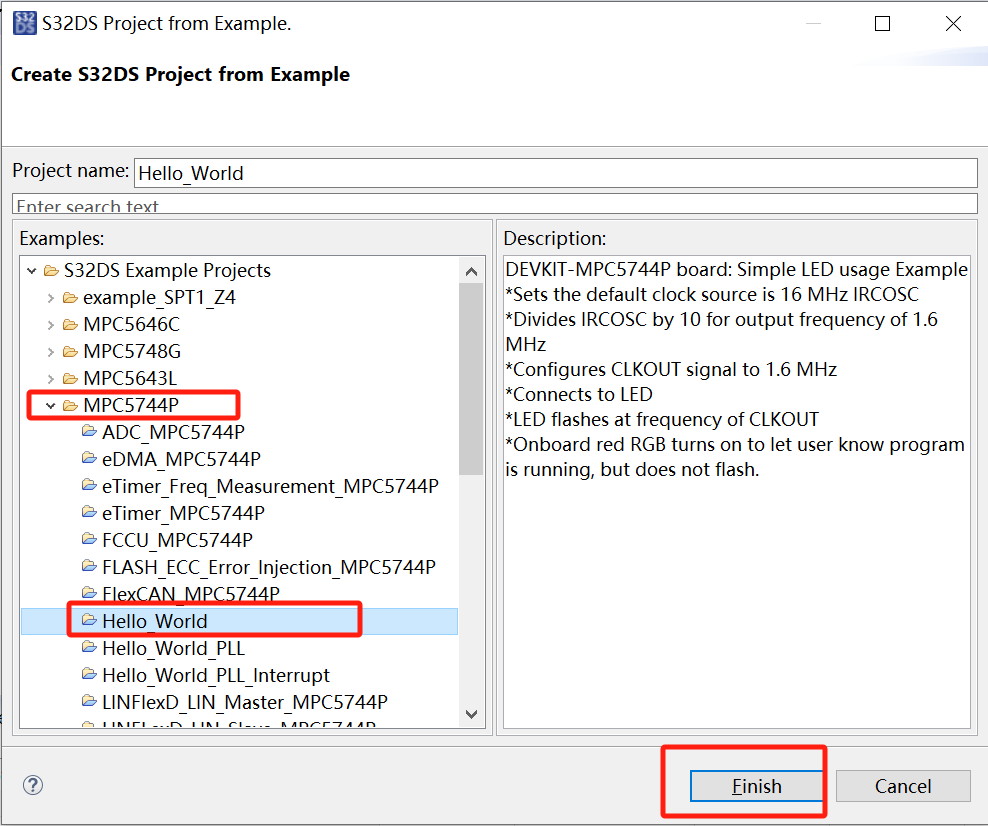Select the eTimer_MPC5744P example
988x826 pixels.
point(183,513)
